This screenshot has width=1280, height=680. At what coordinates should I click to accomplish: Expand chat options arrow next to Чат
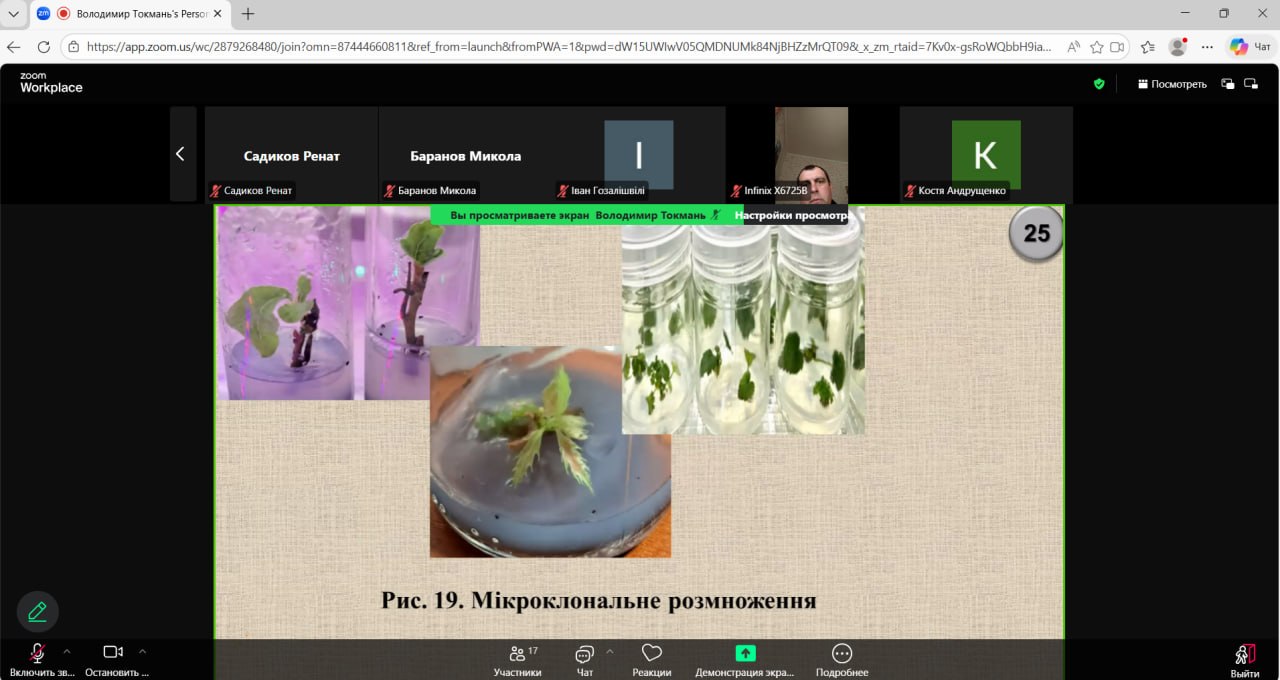pos(609,651)
